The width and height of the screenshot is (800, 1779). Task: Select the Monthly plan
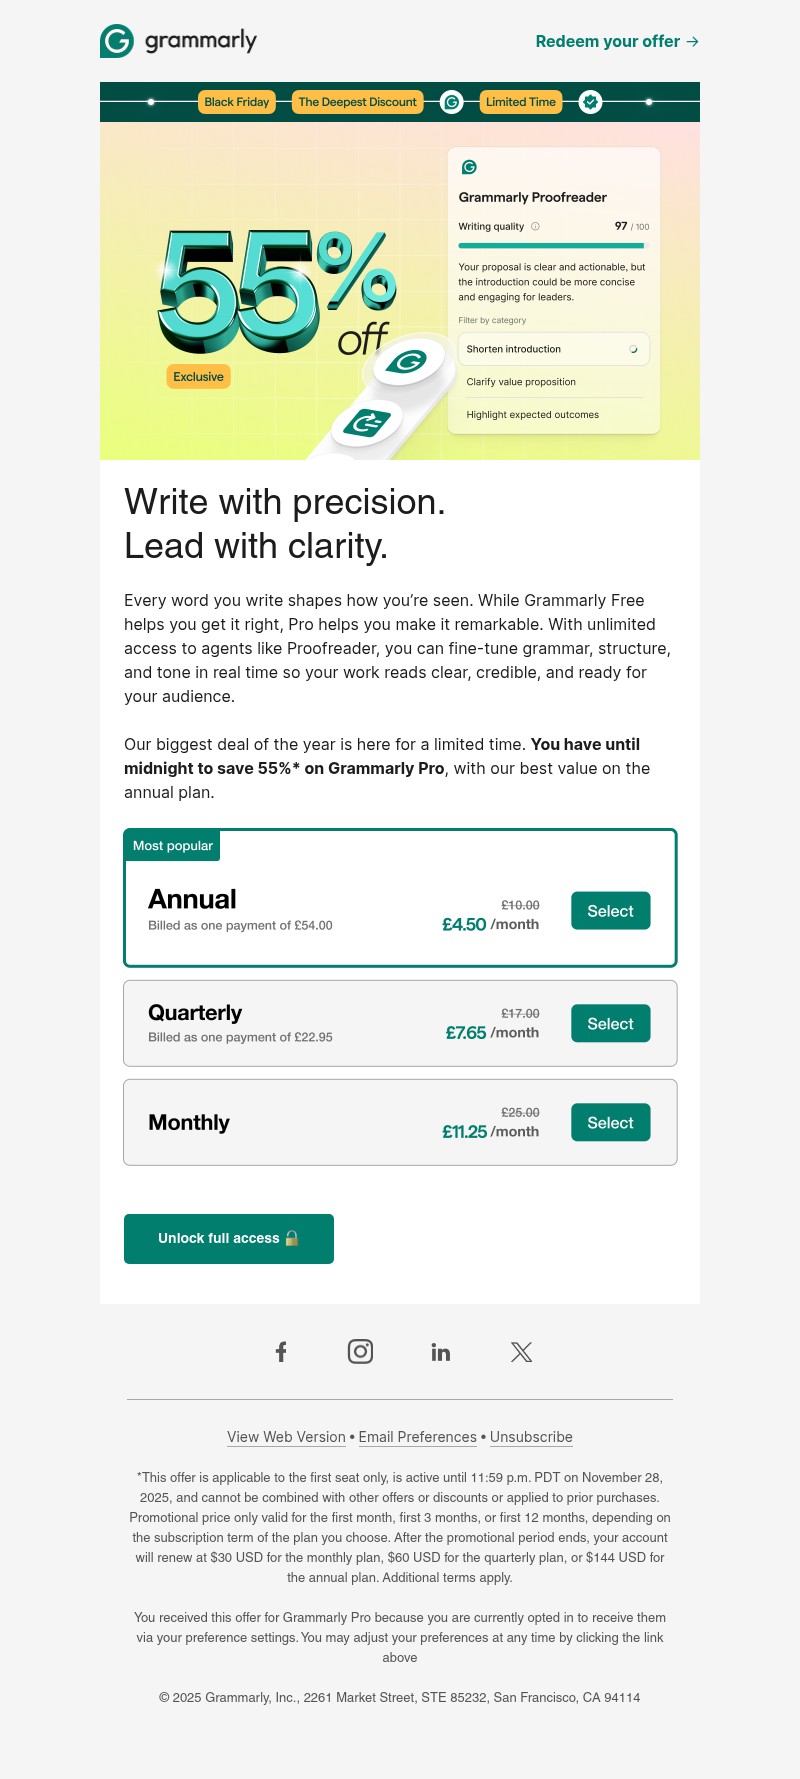(x=610, y=1122)
